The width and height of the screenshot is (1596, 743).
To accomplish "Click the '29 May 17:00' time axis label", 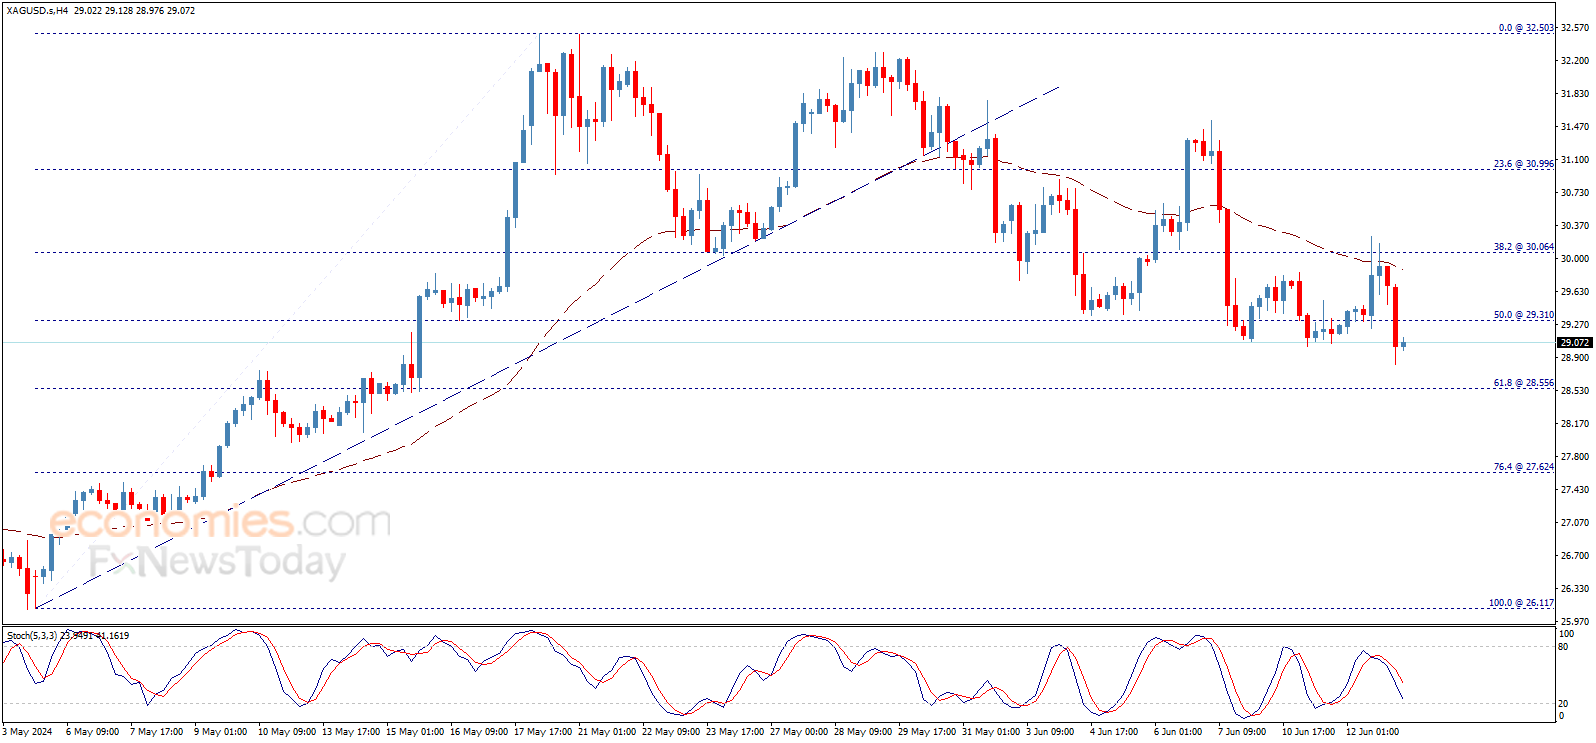I will point(927,732).
